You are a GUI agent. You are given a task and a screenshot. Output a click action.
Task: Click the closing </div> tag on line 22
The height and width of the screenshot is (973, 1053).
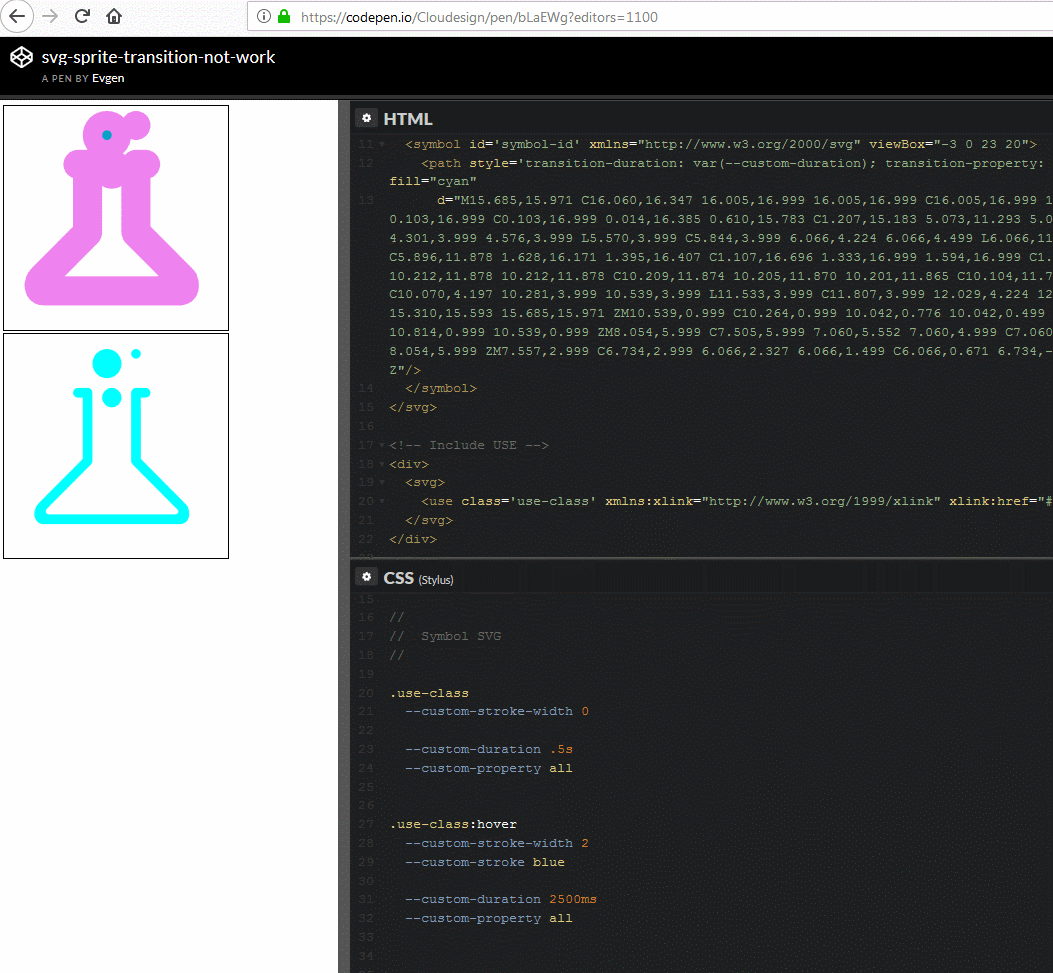[412, 539]
